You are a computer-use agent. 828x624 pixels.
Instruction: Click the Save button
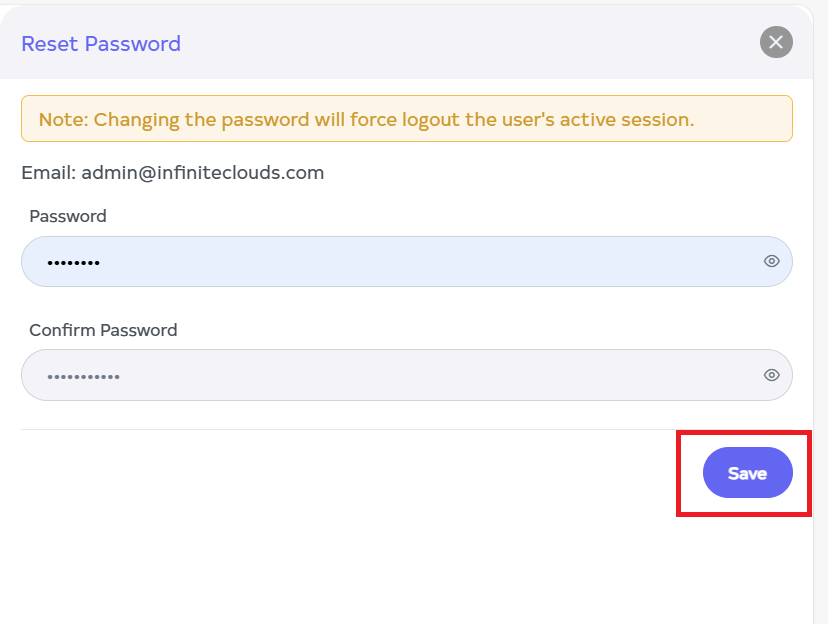747,473
